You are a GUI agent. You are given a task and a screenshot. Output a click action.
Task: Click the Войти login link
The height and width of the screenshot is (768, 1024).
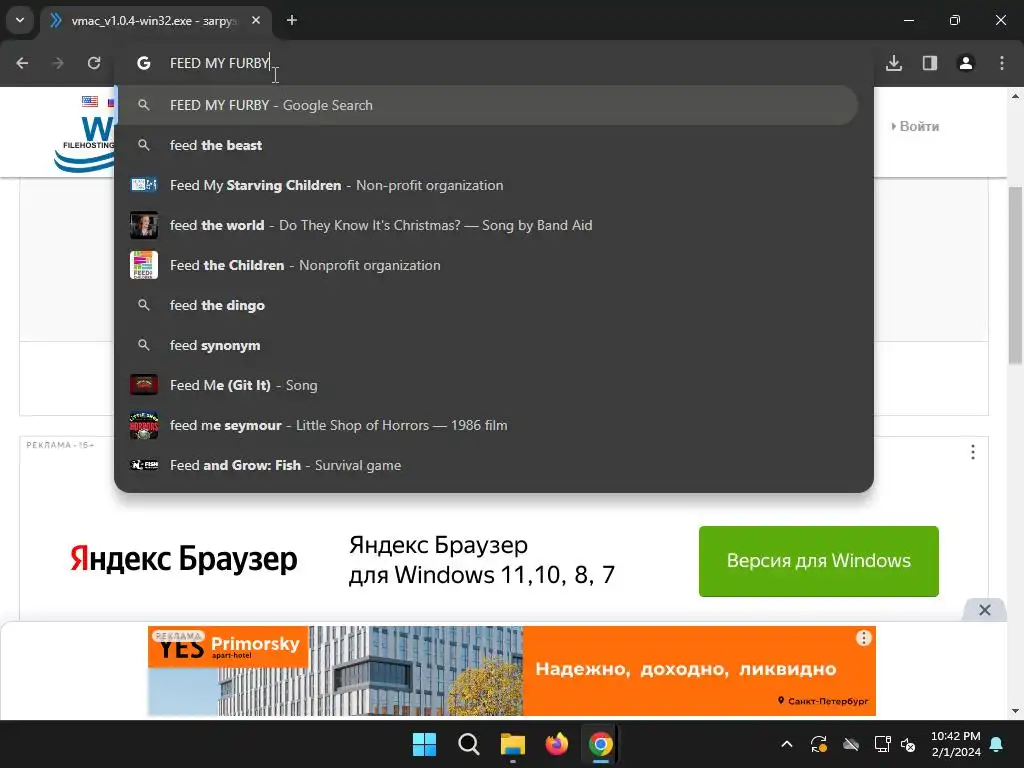pyautogui.click(x=916, y=126)
